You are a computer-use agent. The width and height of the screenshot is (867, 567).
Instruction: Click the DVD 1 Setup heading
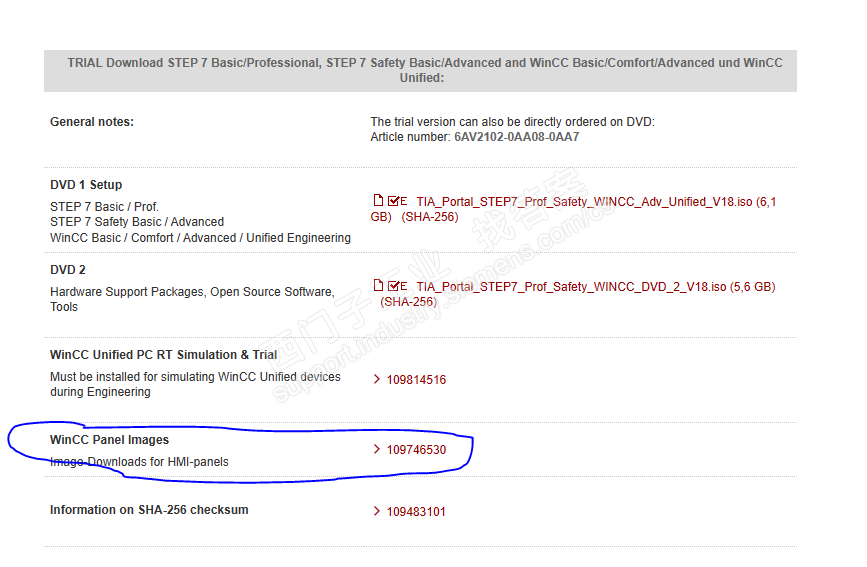(86, 185)
